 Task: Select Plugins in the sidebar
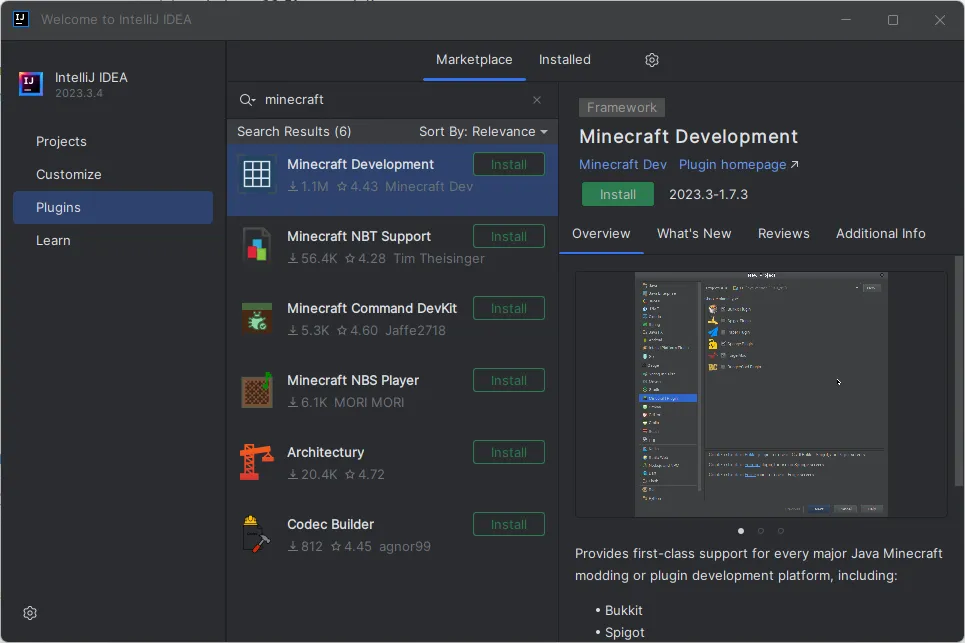(x=113, y=207)
